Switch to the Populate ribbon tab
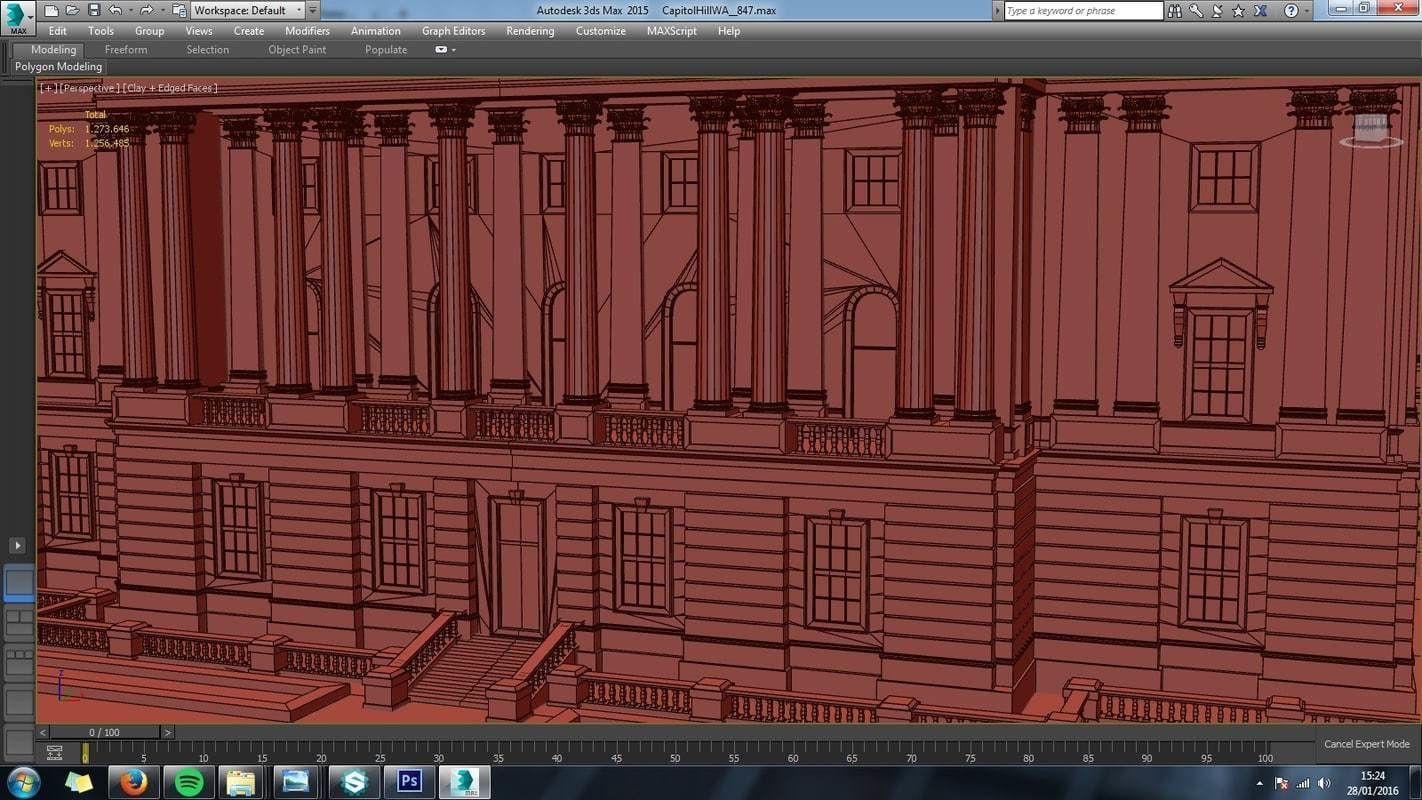Screen dimensions: 1422x800 (386, 50)
